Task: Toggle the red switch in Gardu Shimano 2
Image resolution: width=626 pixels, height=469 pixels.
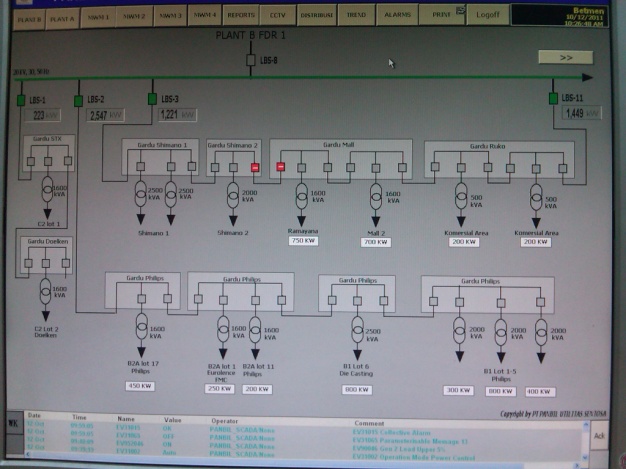Action: click(255, 167)
